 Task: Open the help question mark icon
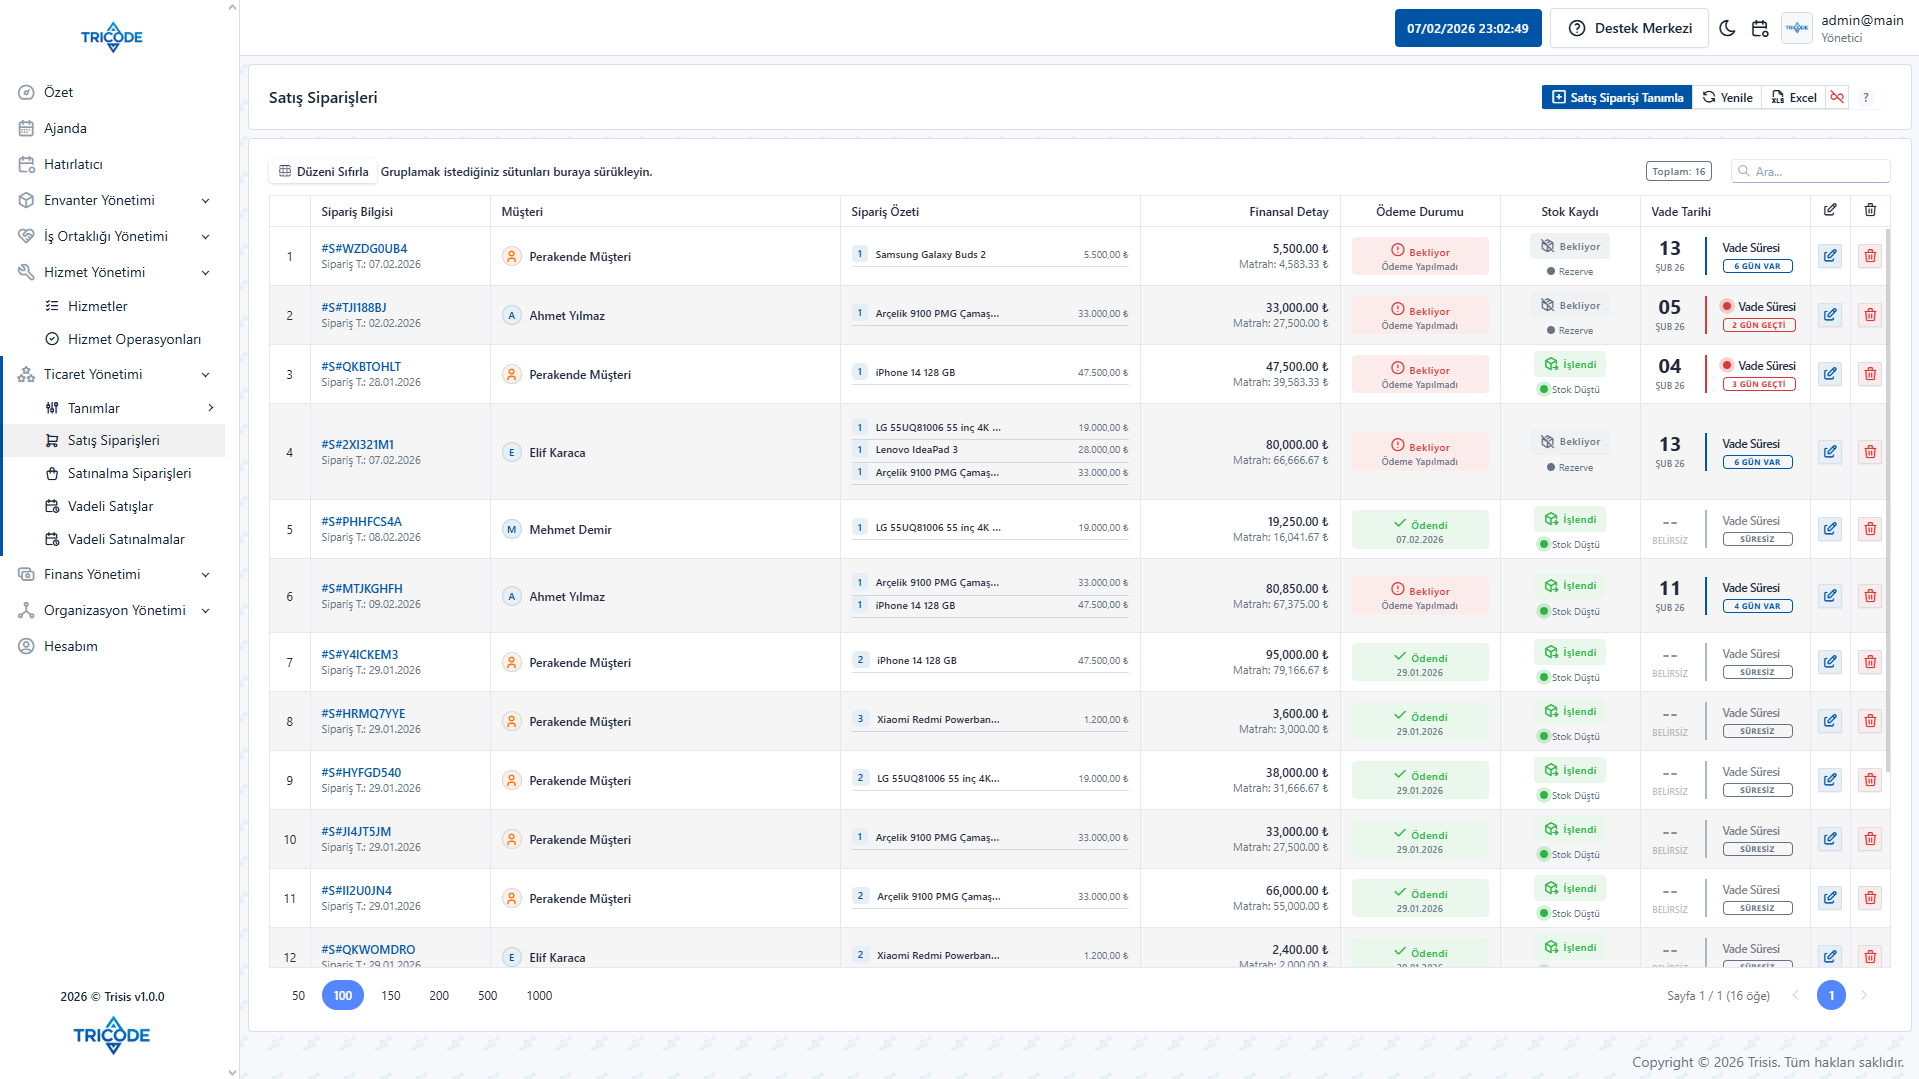pos(1865,97)
